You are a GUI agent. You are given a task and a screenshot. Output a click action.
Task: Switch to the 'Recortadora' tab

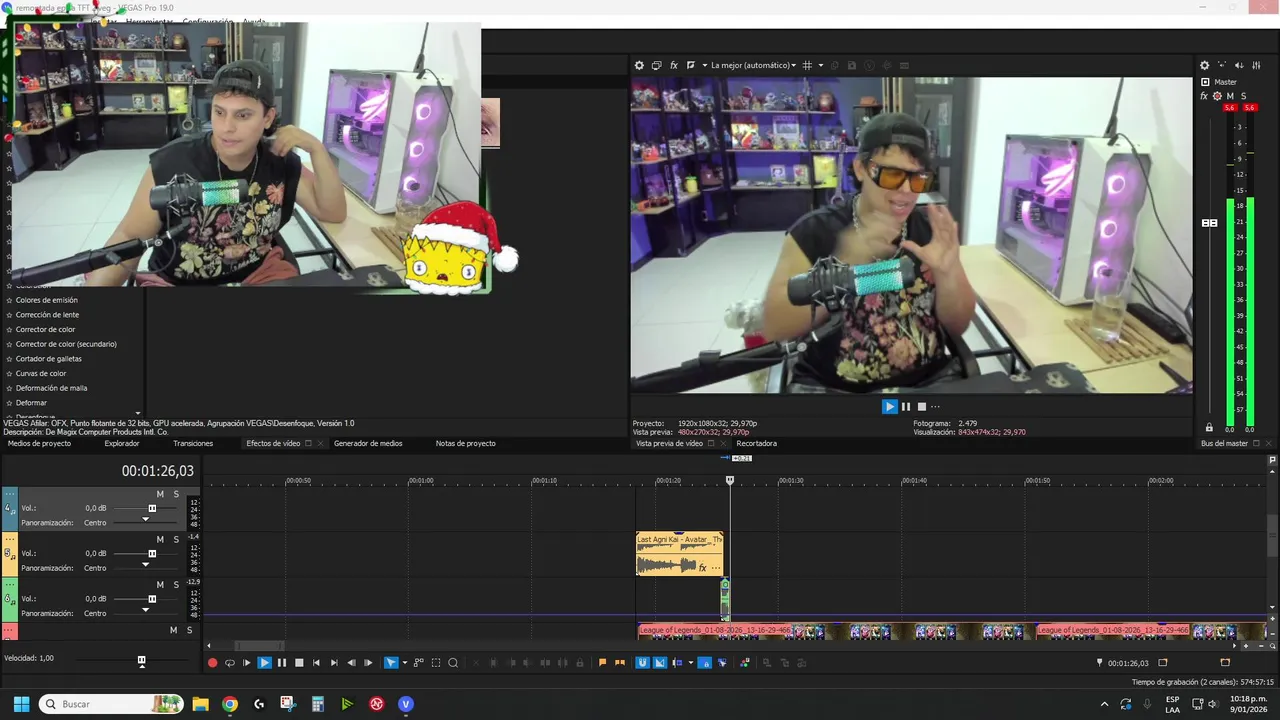tap(756, 443)
